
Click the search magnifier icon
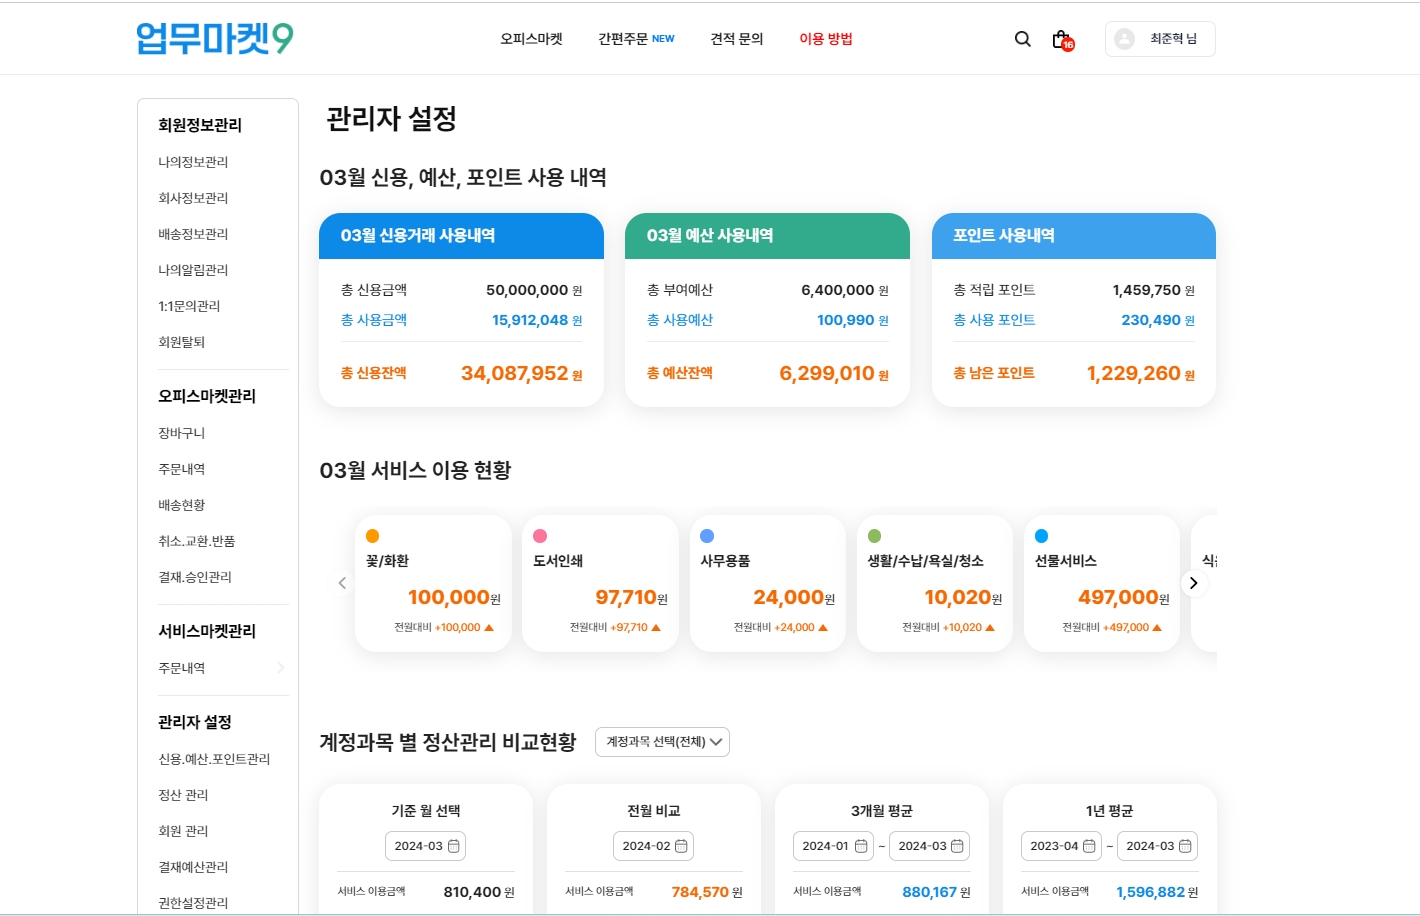tap(1022, 39)
